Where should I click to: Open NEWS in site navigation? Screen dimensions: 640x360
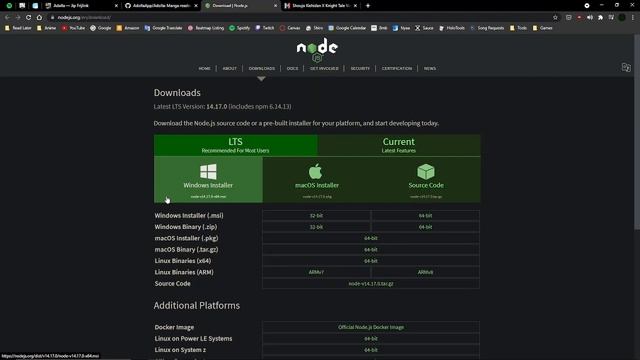pos(430,69)
